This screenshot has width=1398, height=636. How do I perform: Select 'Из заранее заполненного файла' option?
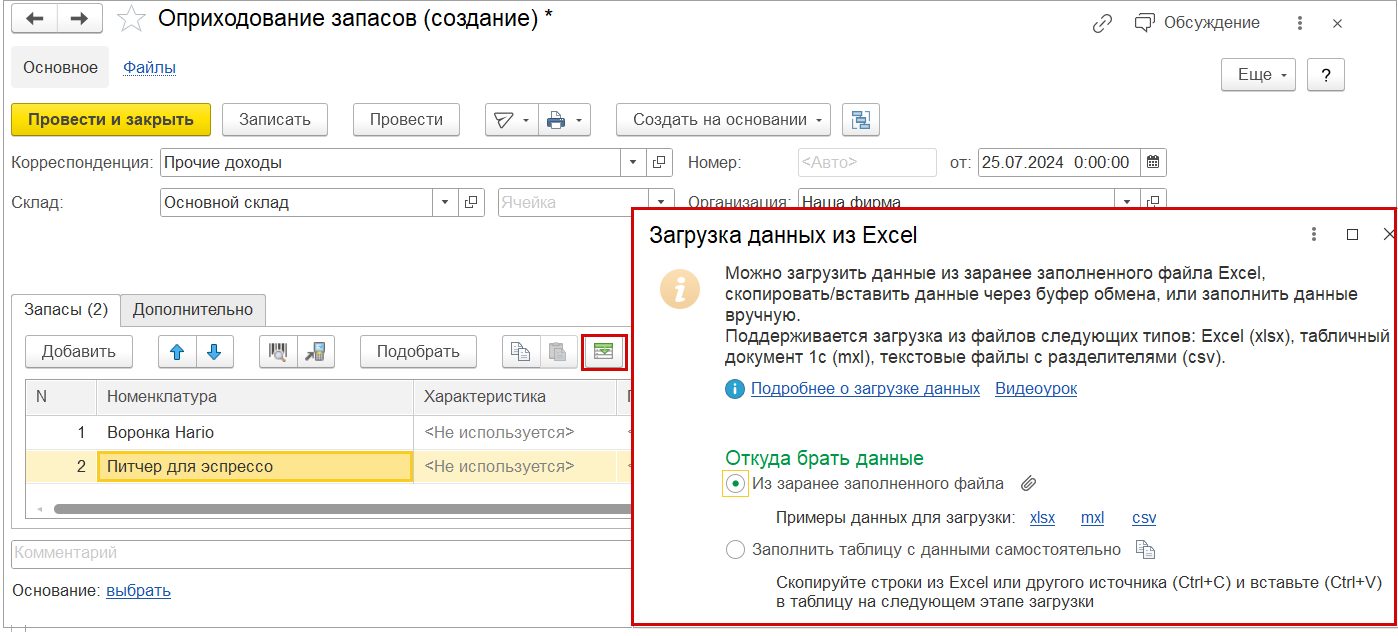(x=736, y=484)
